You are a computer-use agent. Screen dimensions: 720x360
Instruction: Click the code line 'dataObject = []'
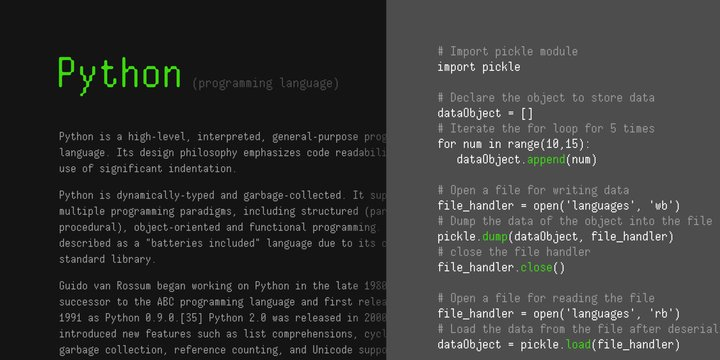(485, 113)
